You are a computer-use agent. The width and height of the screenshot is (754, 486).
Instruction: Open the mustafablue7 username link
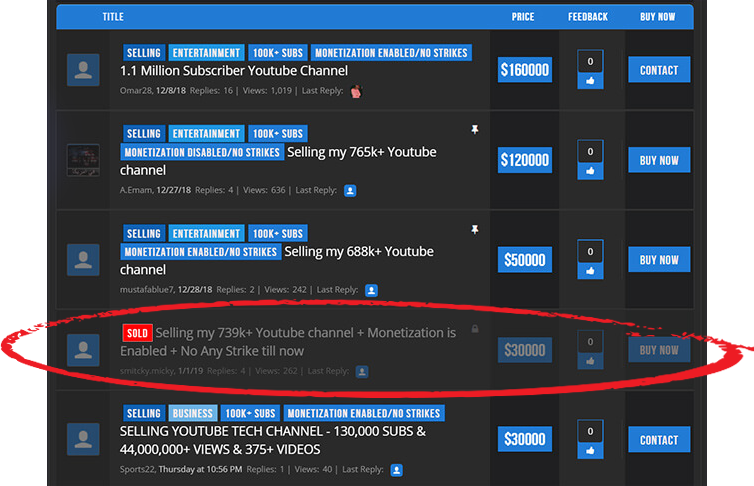tap(147, 290)
